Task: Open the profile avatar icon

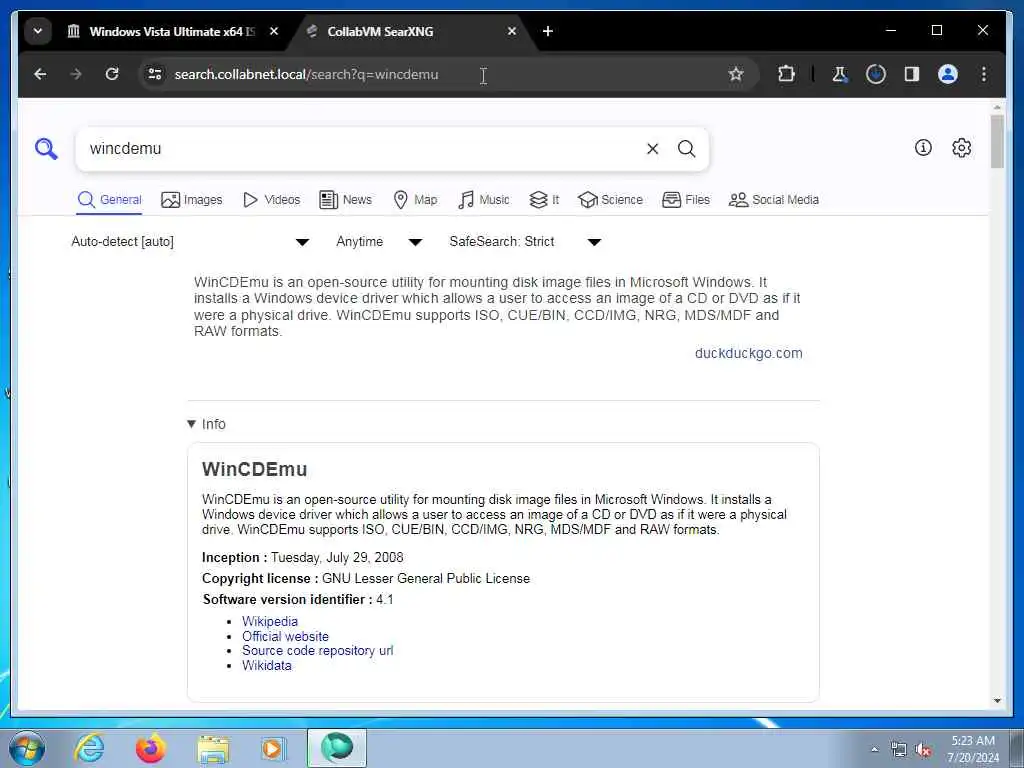Action: (x=948, y=74)
